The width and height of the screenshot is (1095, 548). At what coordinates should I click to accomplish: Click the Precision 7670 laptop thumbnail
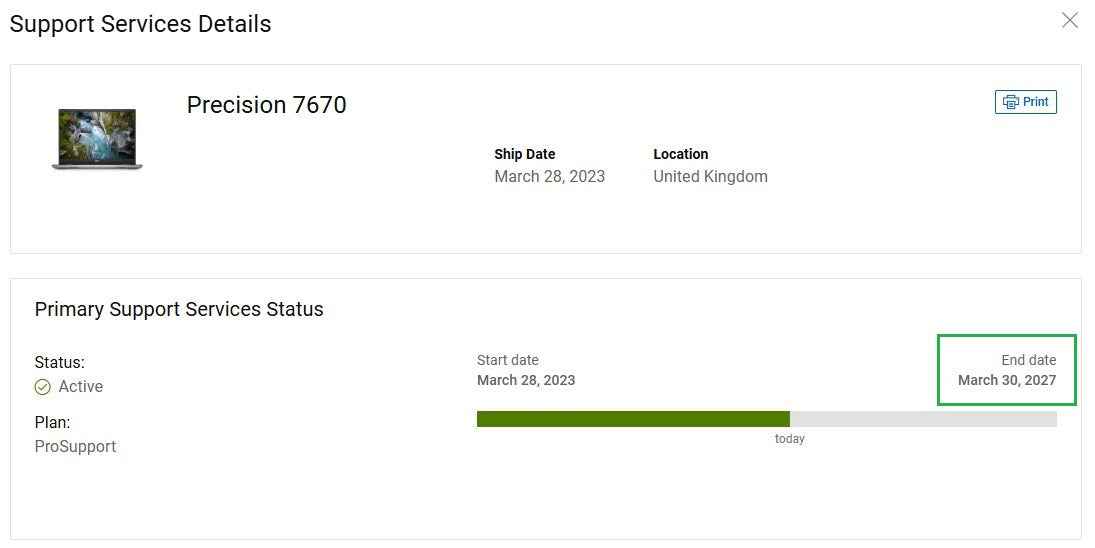point(97,139)
